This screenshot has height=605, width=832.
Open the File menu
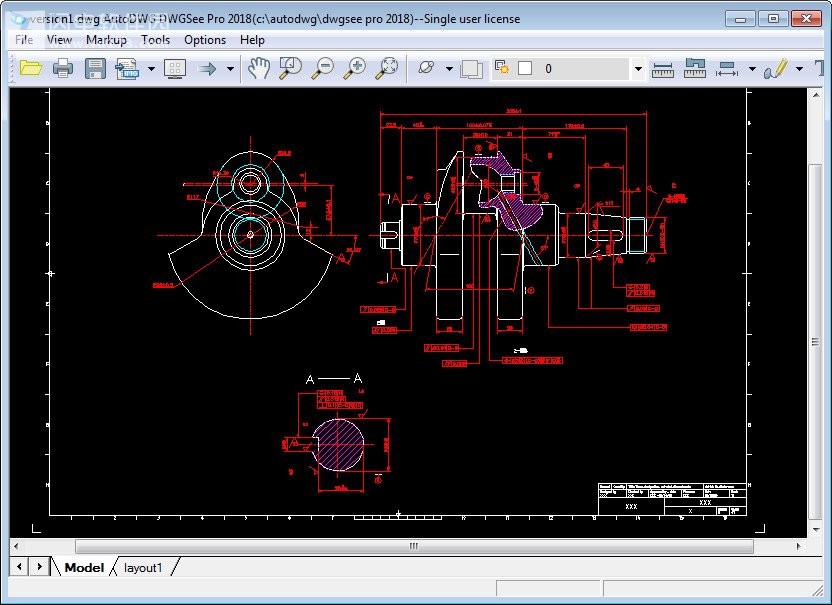[24, 40]
